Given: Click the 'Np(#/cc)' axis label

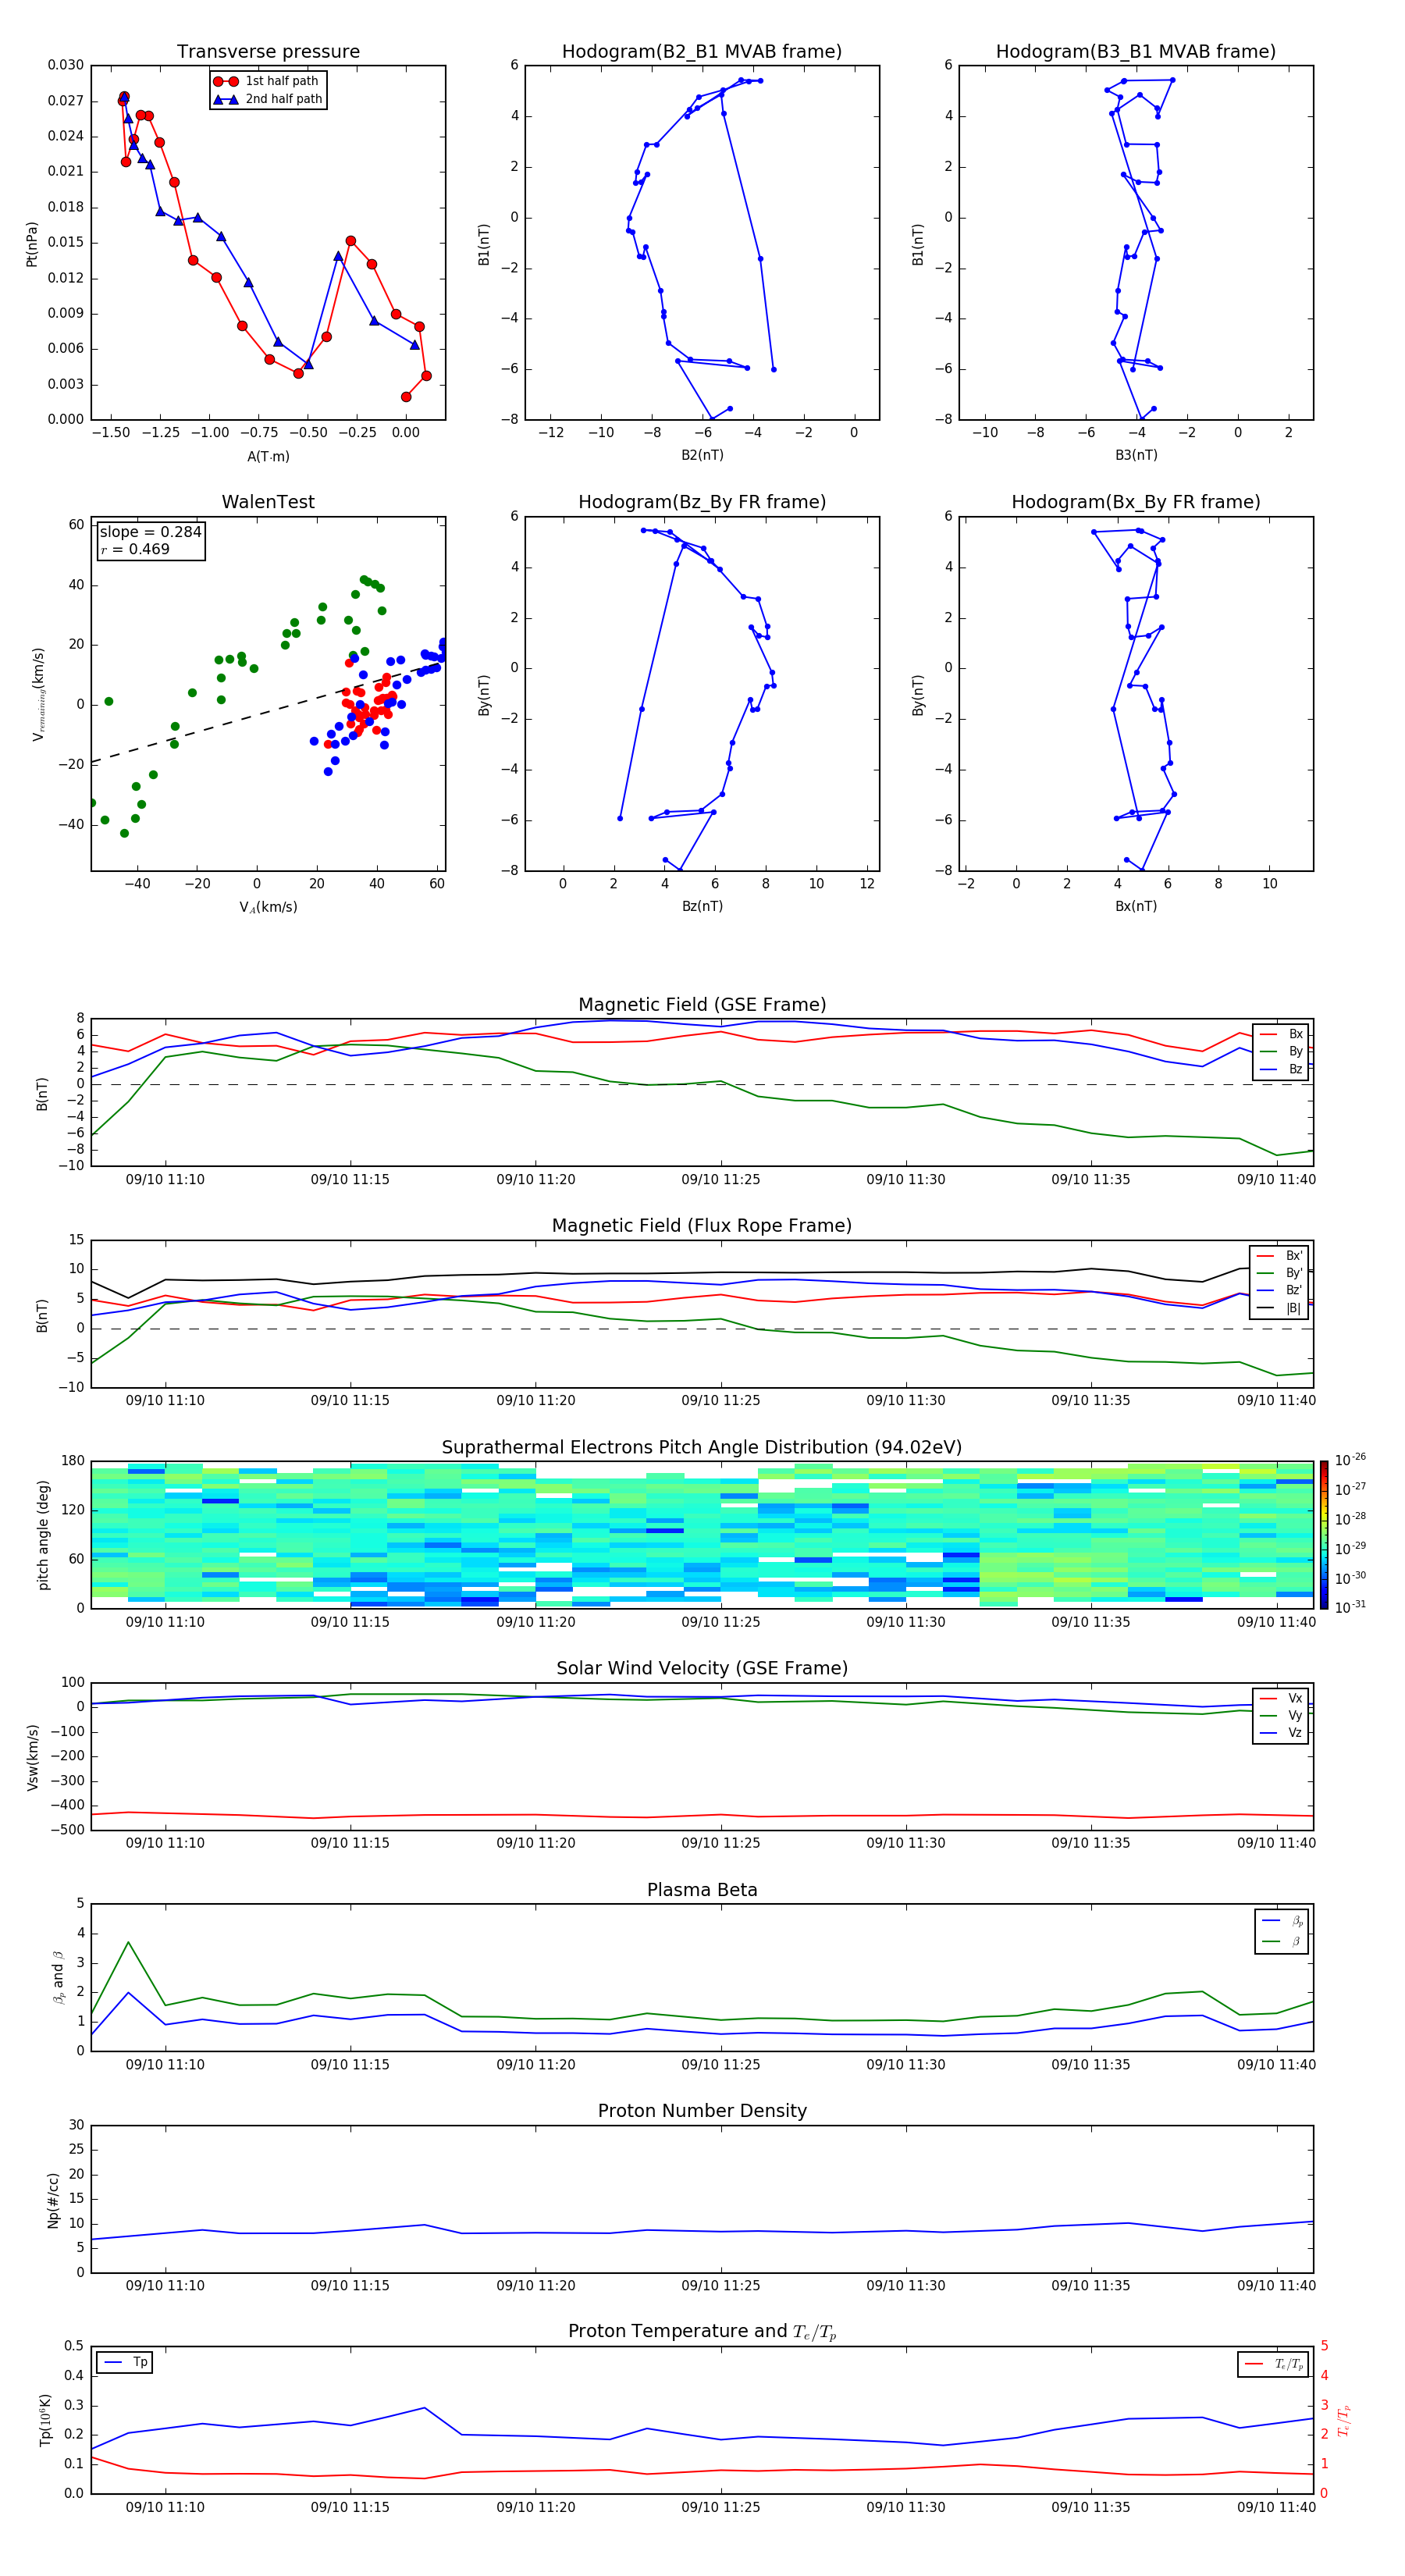Looking at the screenshot, I should [53, 2200].
